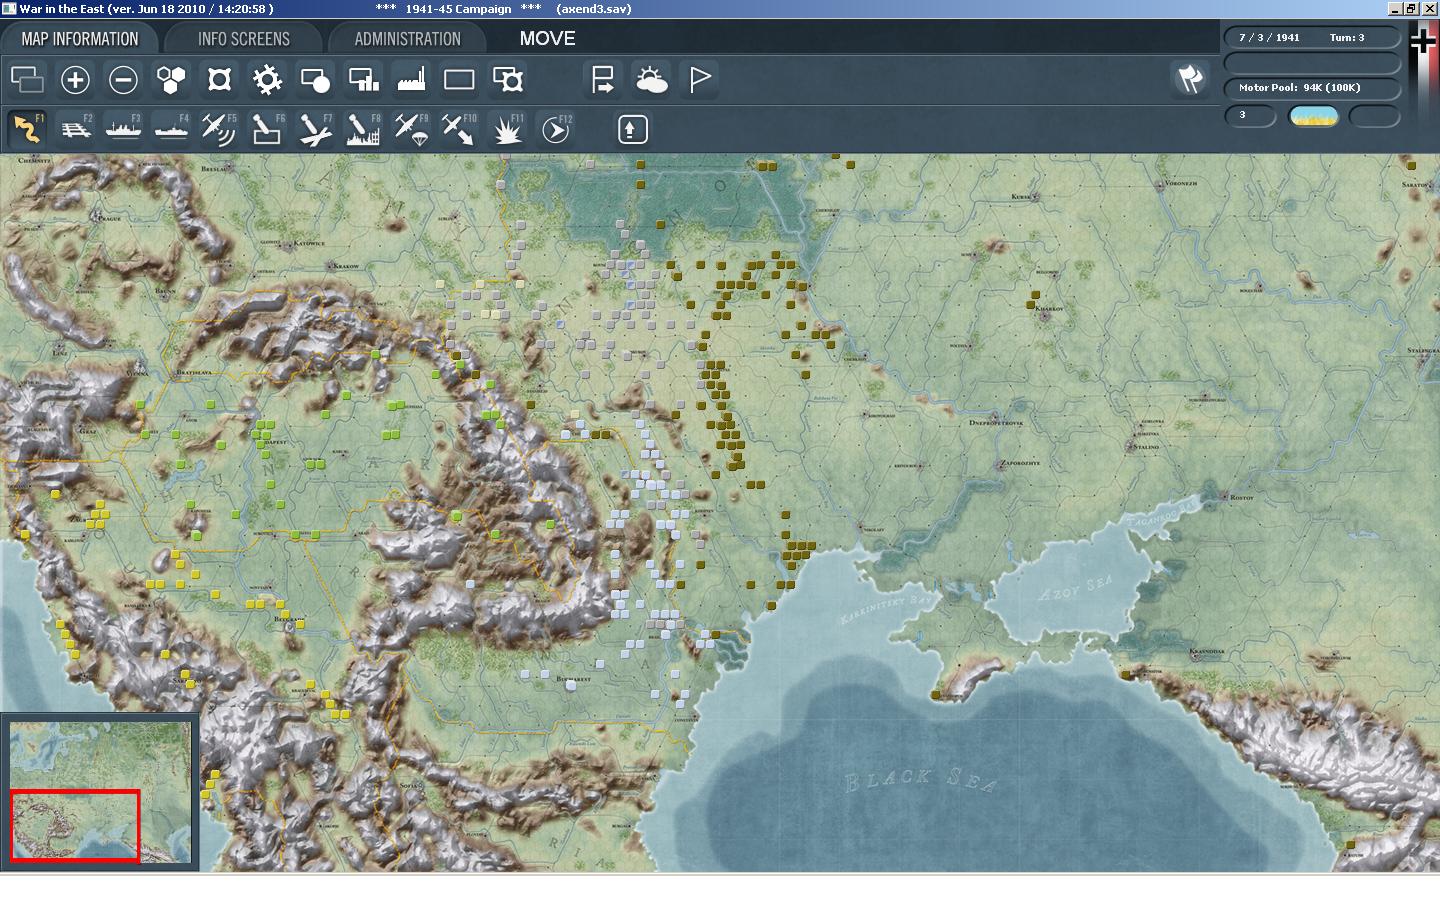
Task: Click the rectangle with circle icon
Action: (315, 79)
